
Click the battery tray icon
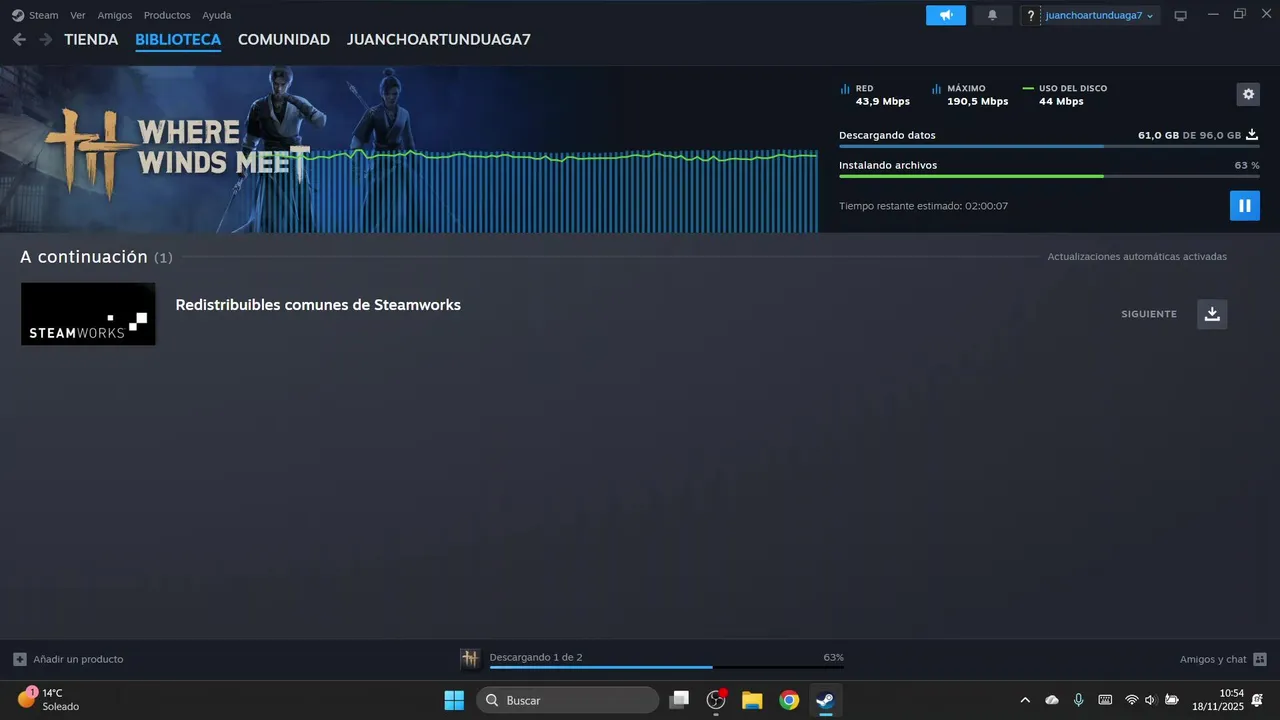[1172, 700]
